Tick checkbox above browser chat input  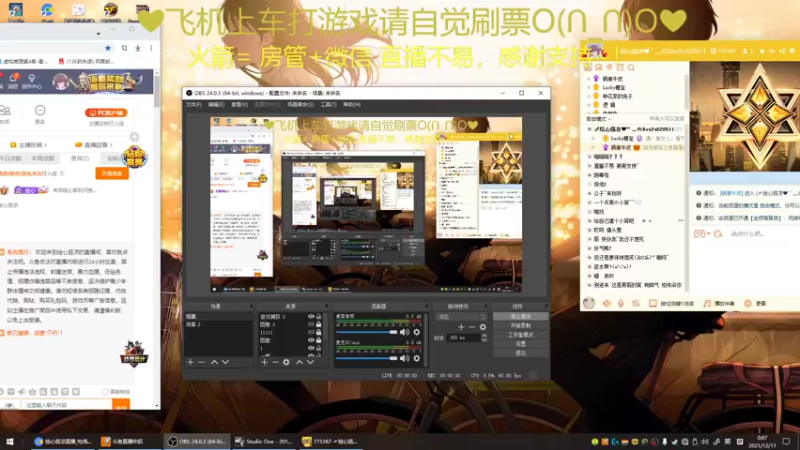click(105, 392)
